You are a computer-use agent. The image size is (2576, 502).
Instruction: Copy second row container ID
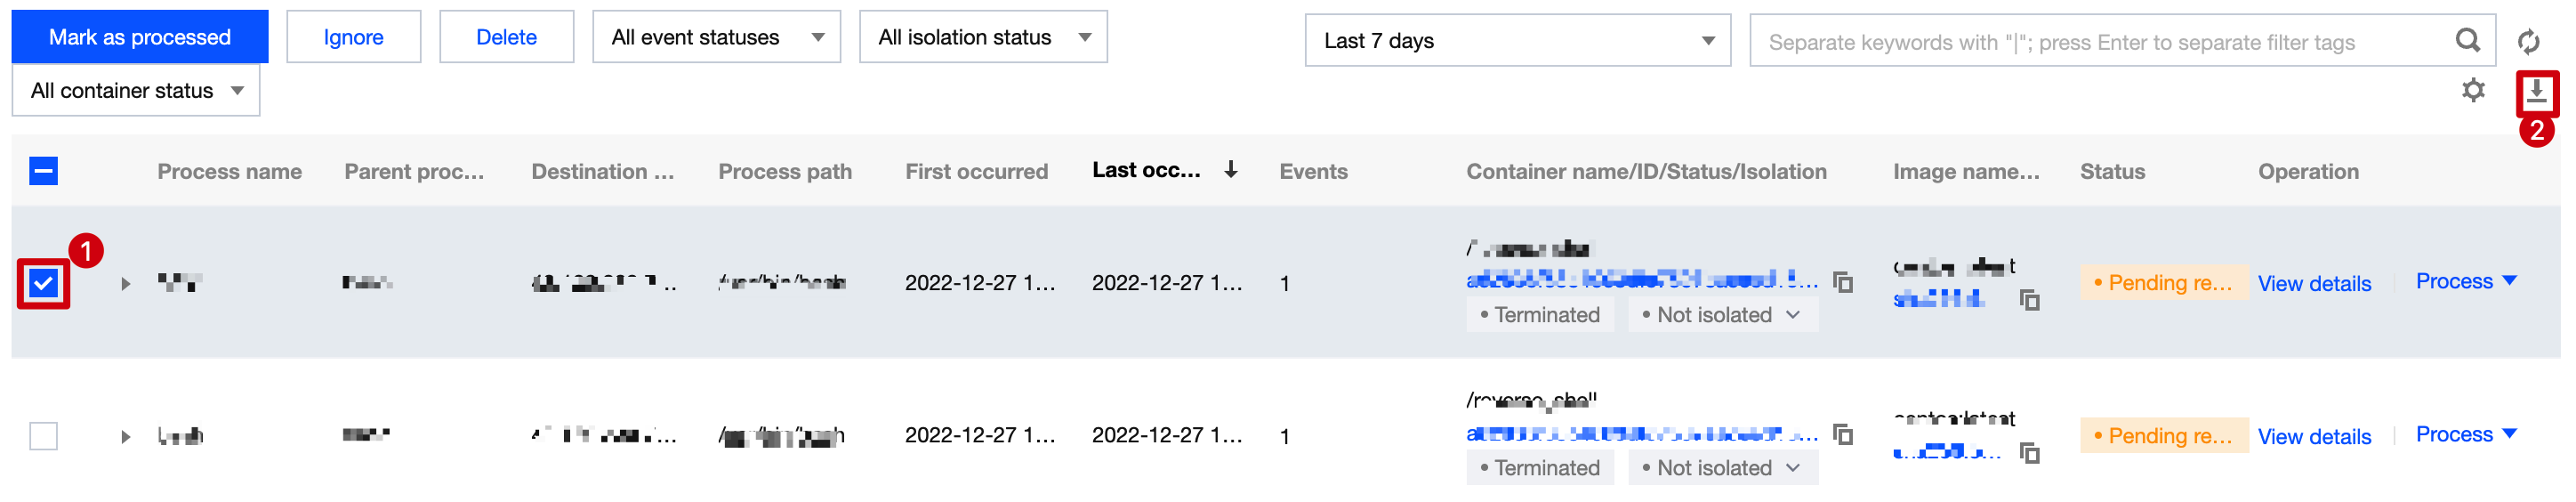(1842, 434)
